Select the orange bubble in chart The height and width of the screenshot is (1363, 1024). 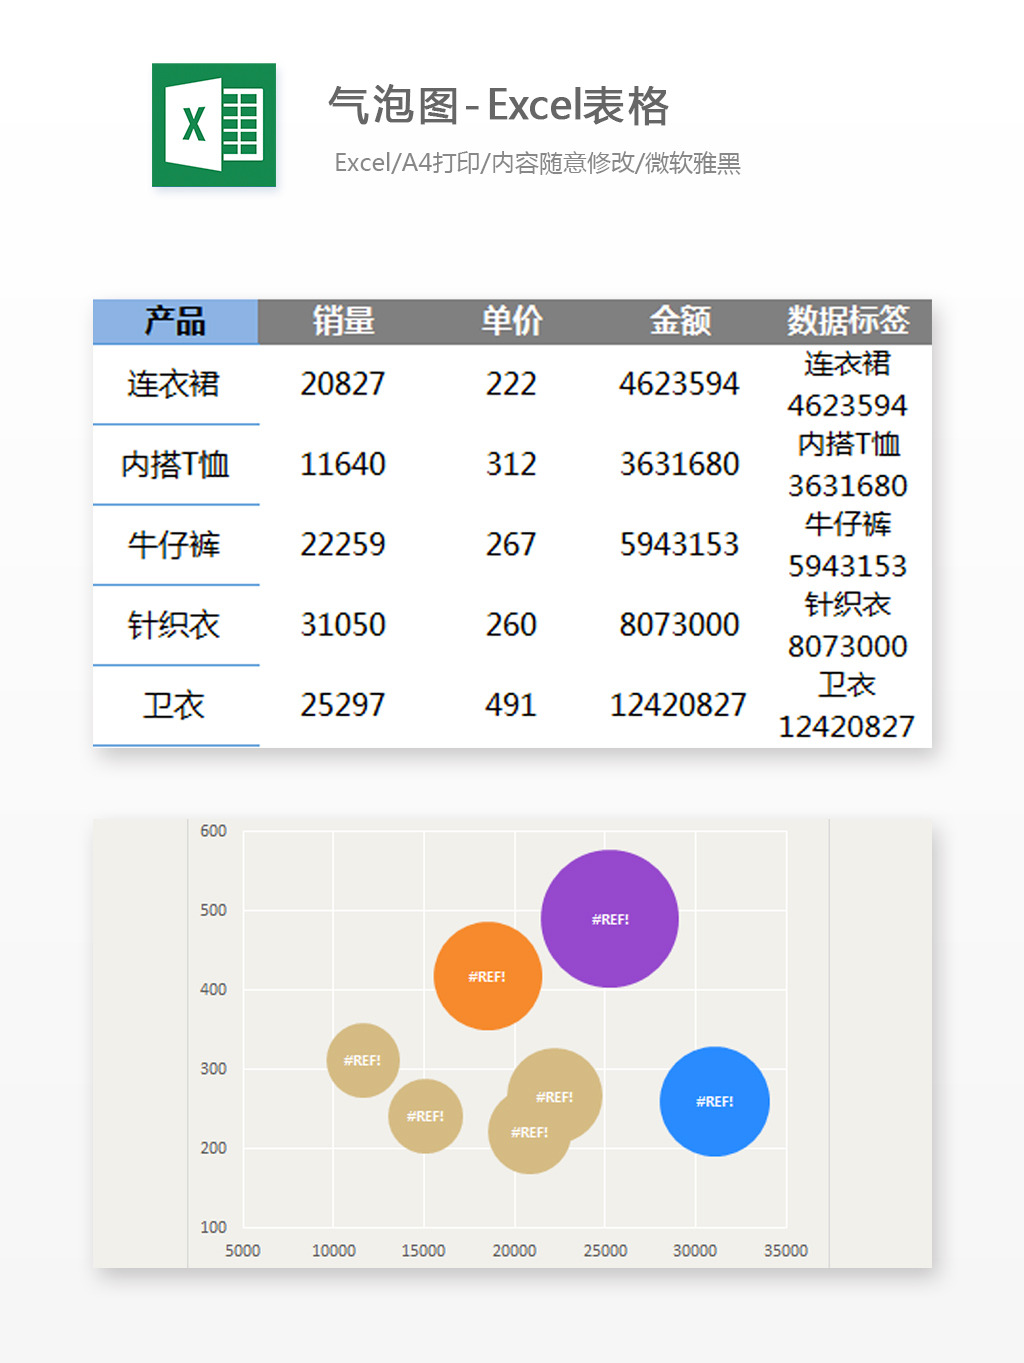point(488,976)
